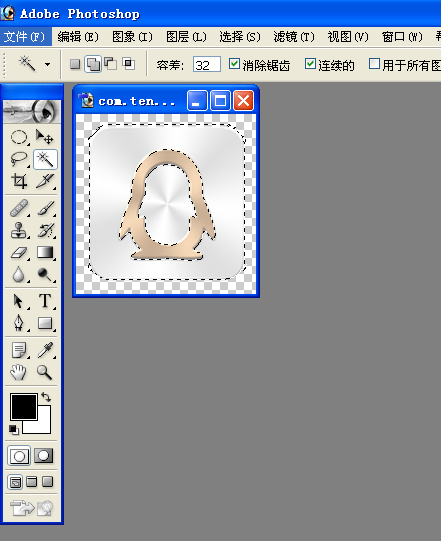Select the Rectangle shape tool
The width and height of the screenshot is (441, 541).
pyautogui.click(x=45, y=323)
